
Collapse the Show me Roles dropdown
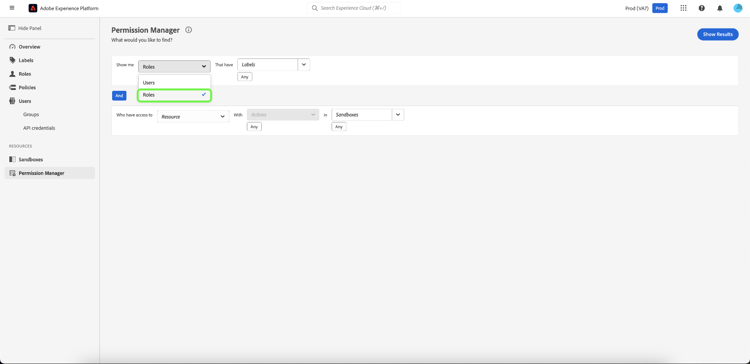tap(175, 67)
